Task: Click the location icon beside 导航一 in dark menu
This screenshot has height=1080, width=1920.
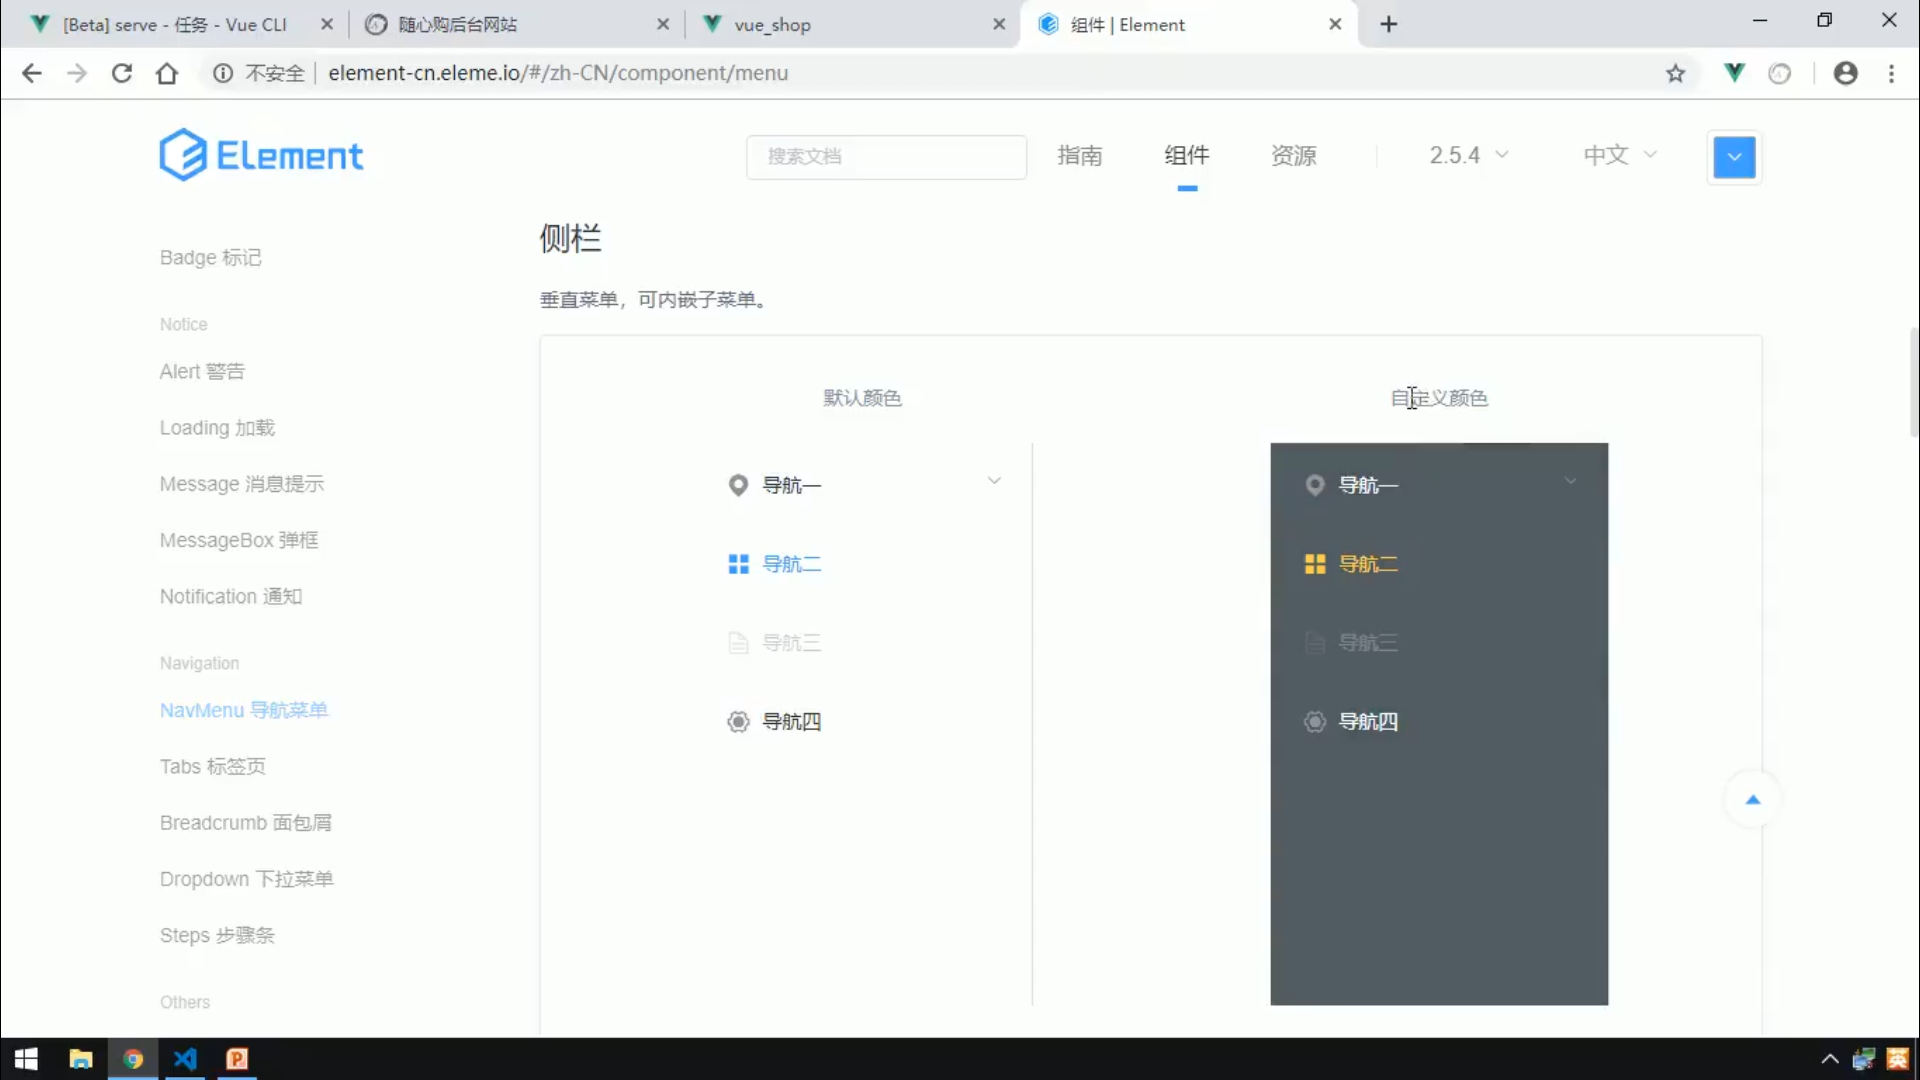Action: pyautogui.click(x=1315, y=485)
